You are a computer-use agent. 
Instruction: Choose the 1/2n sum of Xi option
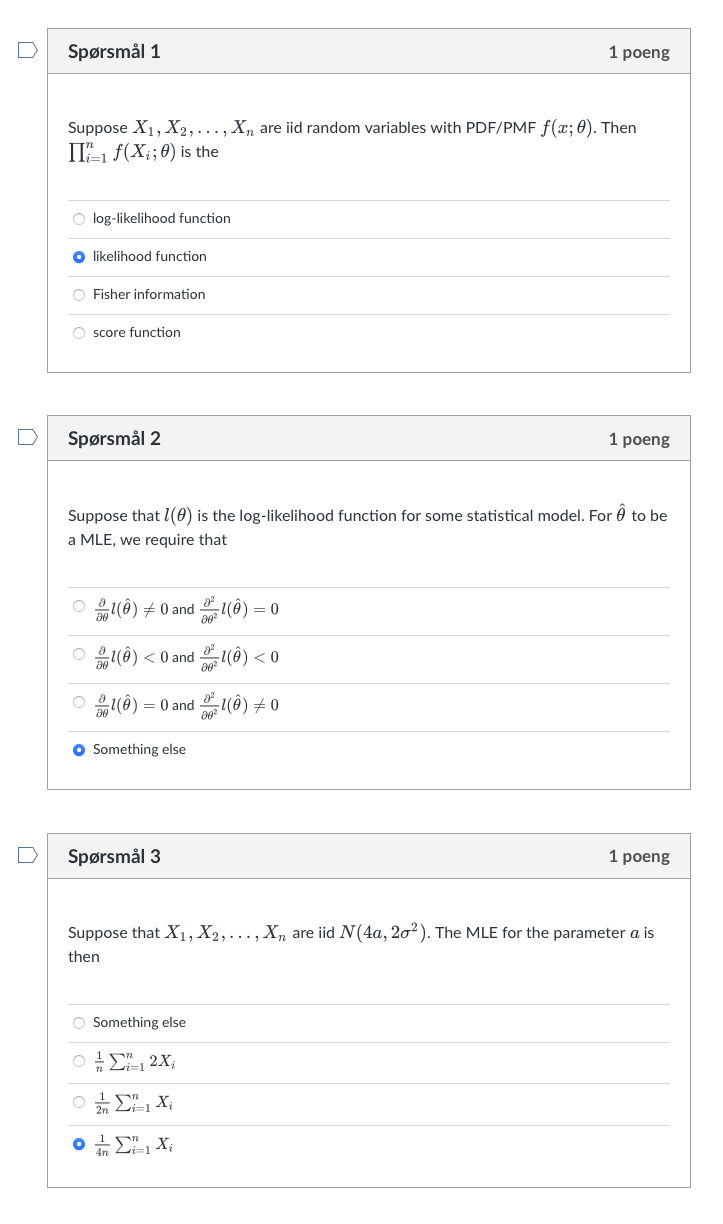point(79,1102)
